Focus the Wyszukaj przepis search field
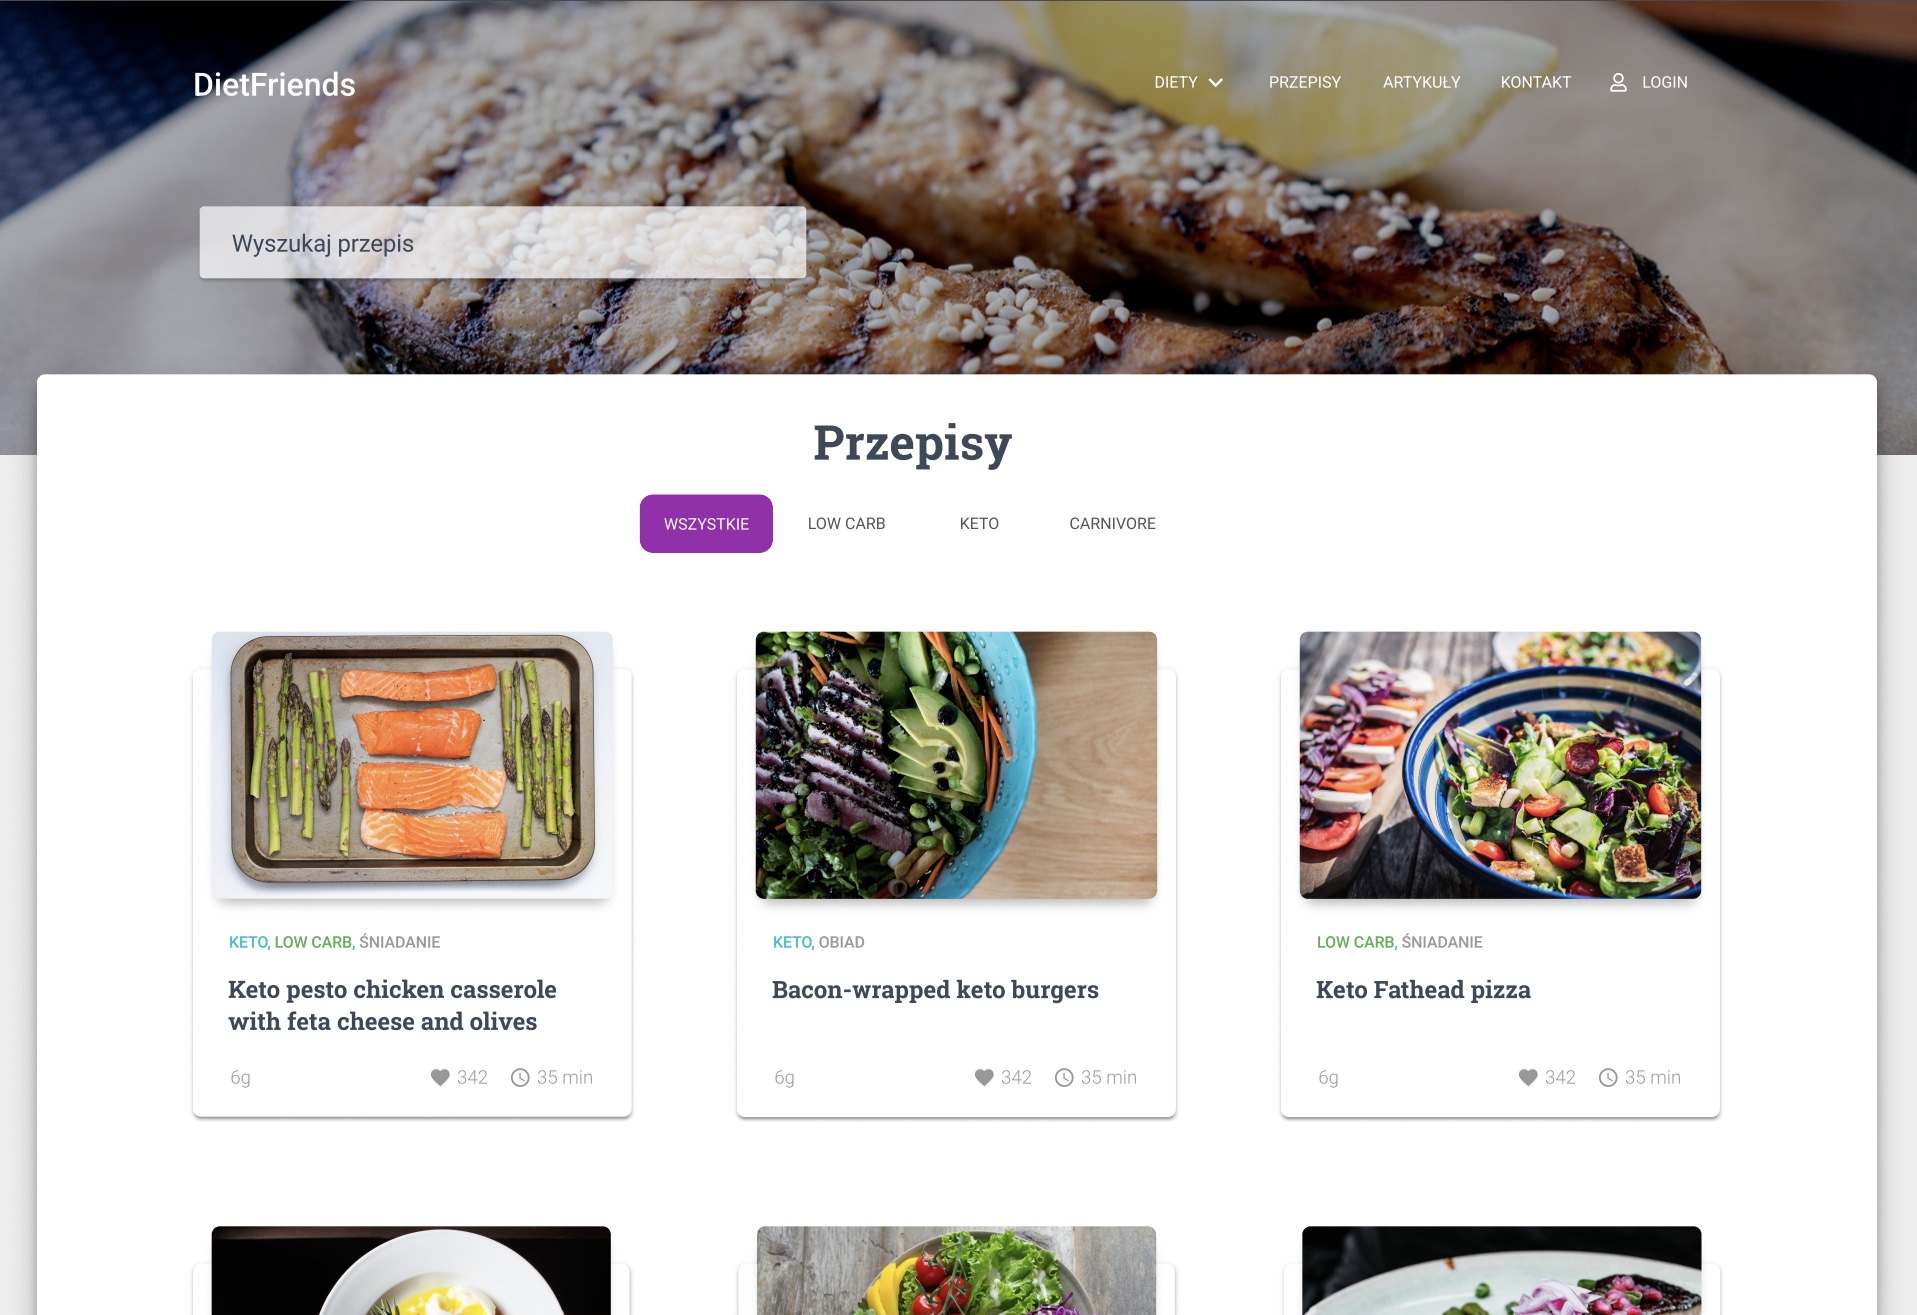 point(503,243)
